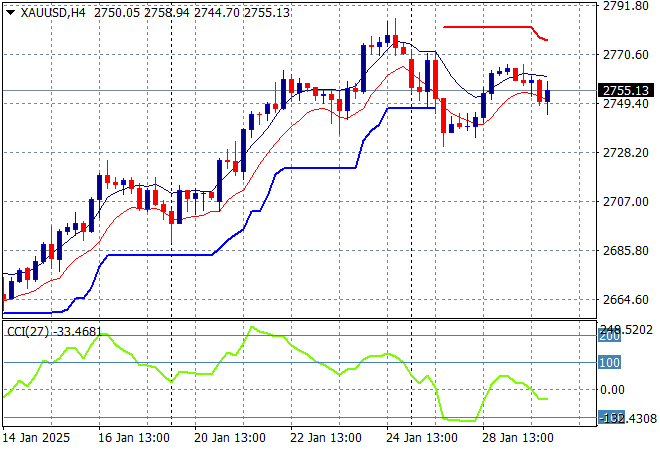This screenshot has height=450, width=660.
Task: Select the 2707.00 price axis label
Action: 626,202
